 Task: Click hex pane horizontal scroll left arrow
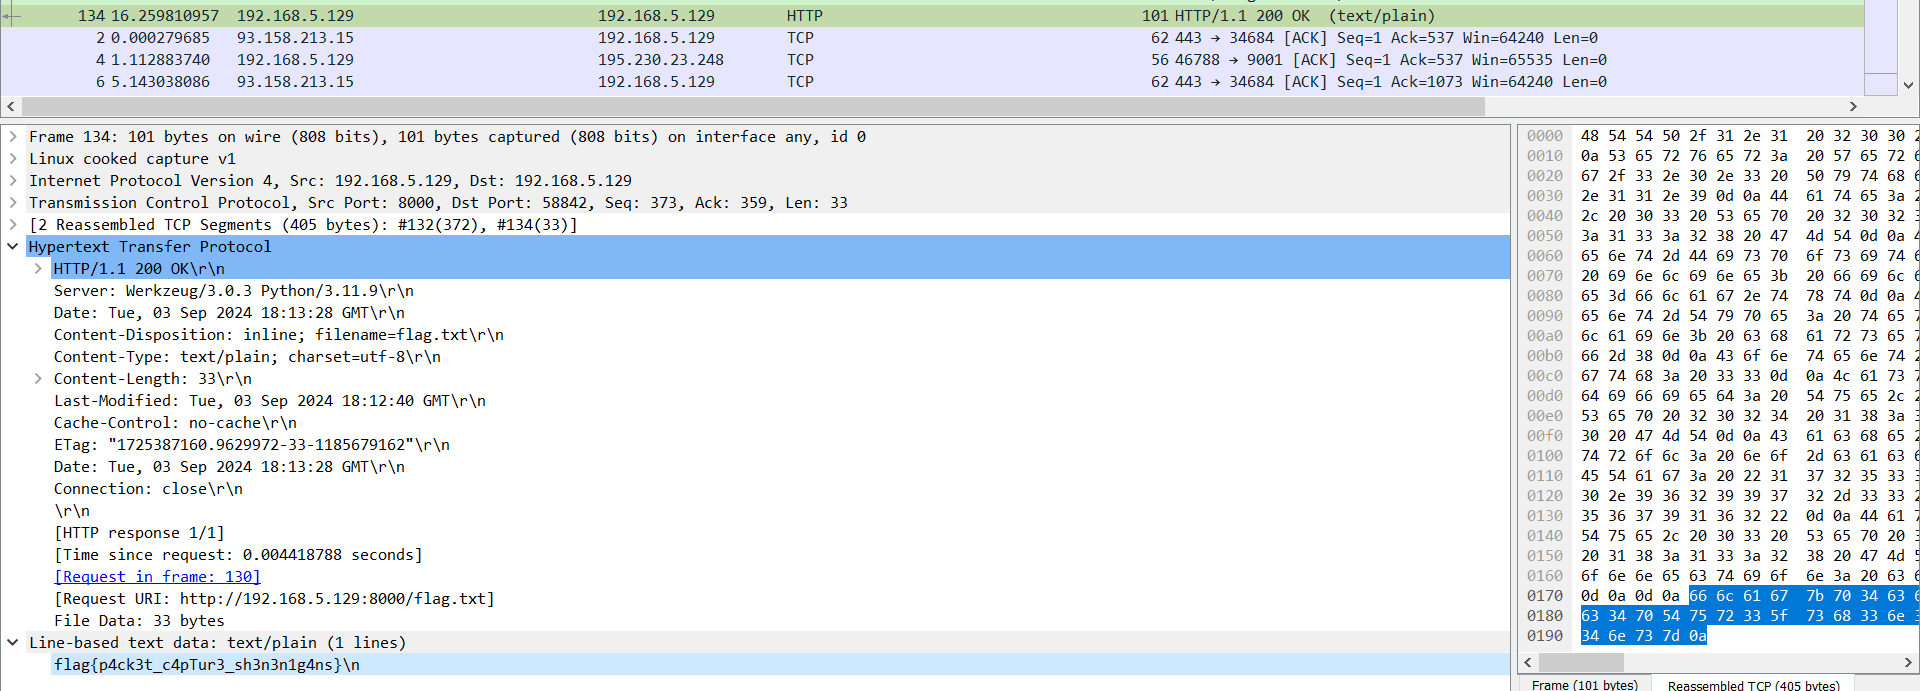1528,662
